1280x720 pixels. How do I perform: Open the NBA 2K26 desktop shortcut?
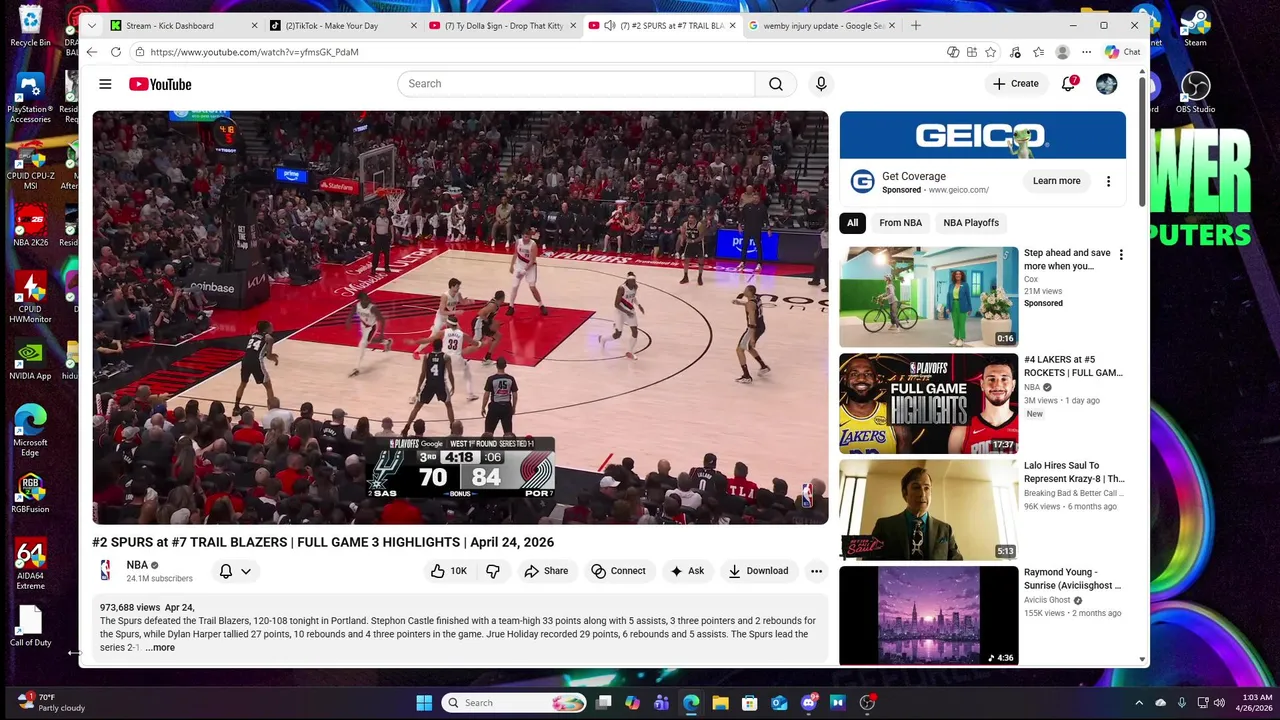point(31,225)
